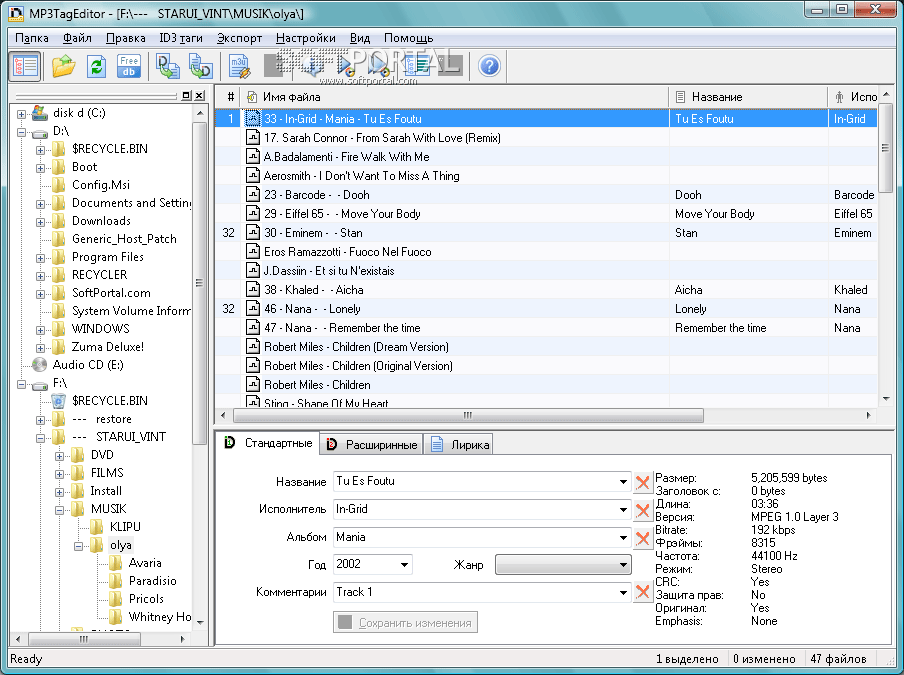Open the Настройки menu
The image size is (904, 675).
click(x=306, y=38)
